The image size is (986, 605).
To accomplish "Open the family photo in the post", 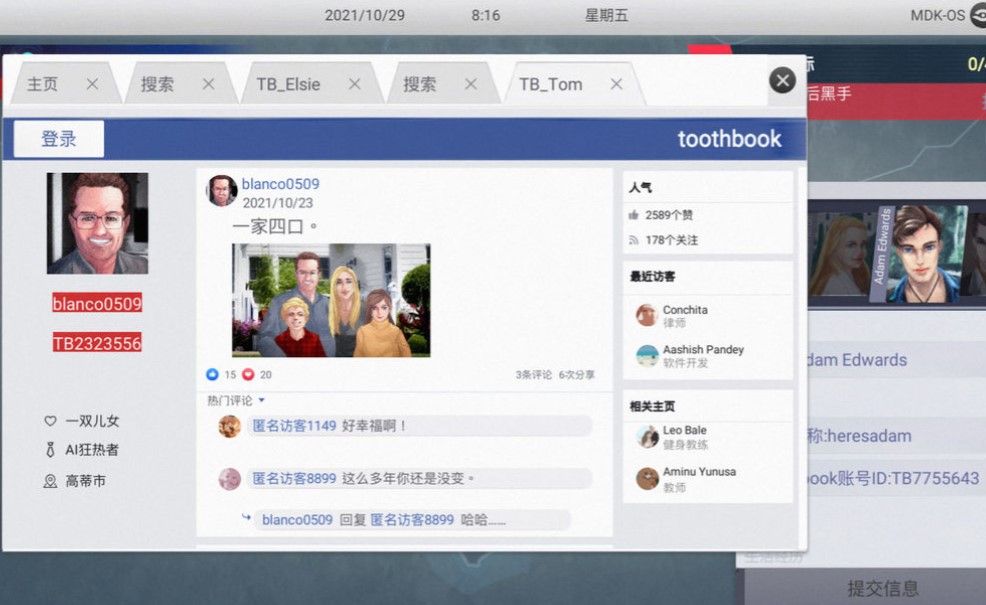I will click(331, 300).
